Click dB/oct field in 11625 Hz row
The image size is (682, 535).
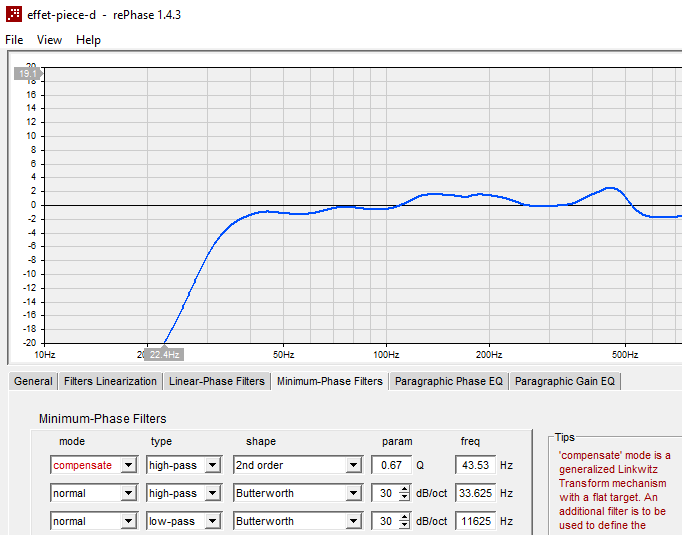tap(386, 521)
